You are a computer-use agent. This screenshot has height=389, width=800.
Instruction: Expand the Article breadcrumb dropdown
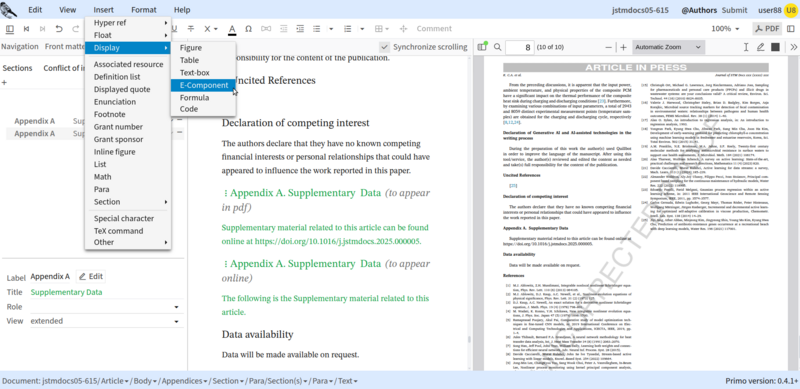coord(114,381)
